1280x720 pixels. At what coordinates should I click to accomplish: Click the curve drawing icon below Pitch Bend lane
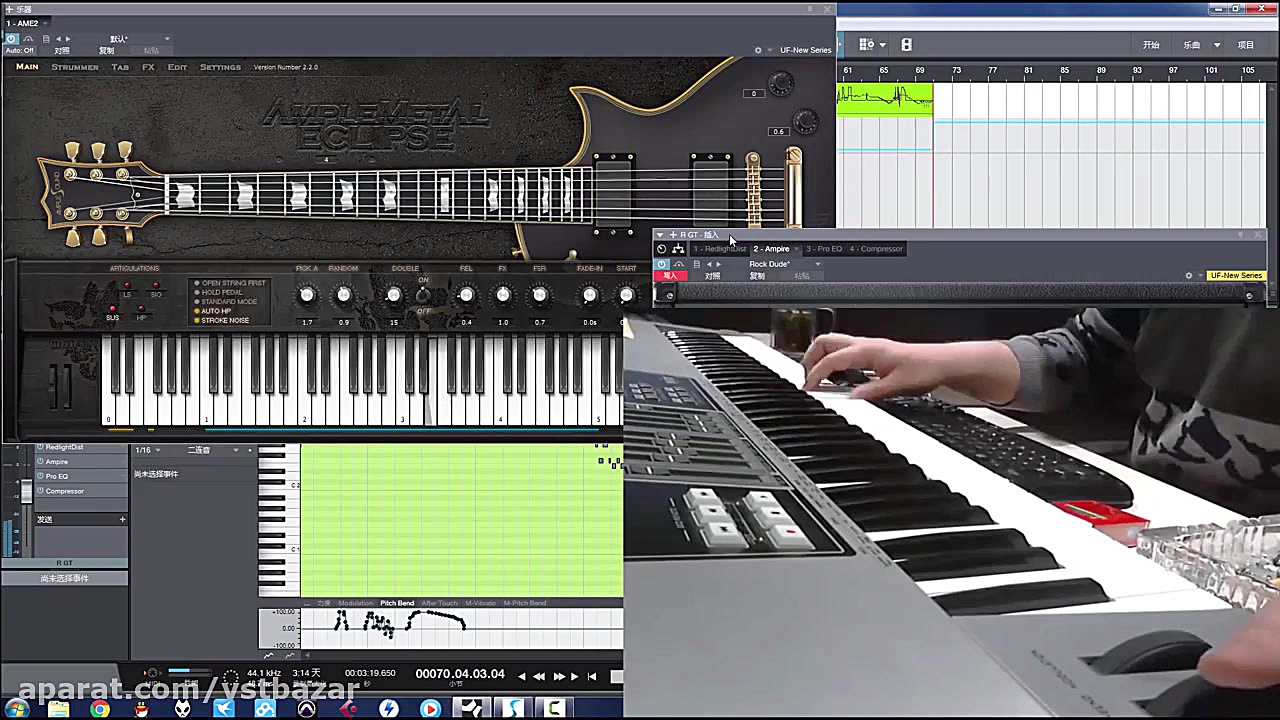[269, 655]
